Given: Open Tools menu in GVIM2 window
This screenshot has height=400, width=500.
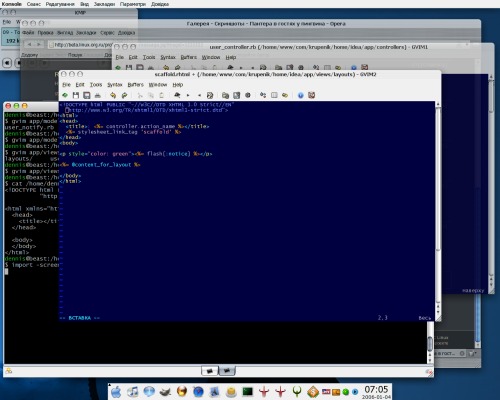Looking at the screenshot, I should coord(96,85).
